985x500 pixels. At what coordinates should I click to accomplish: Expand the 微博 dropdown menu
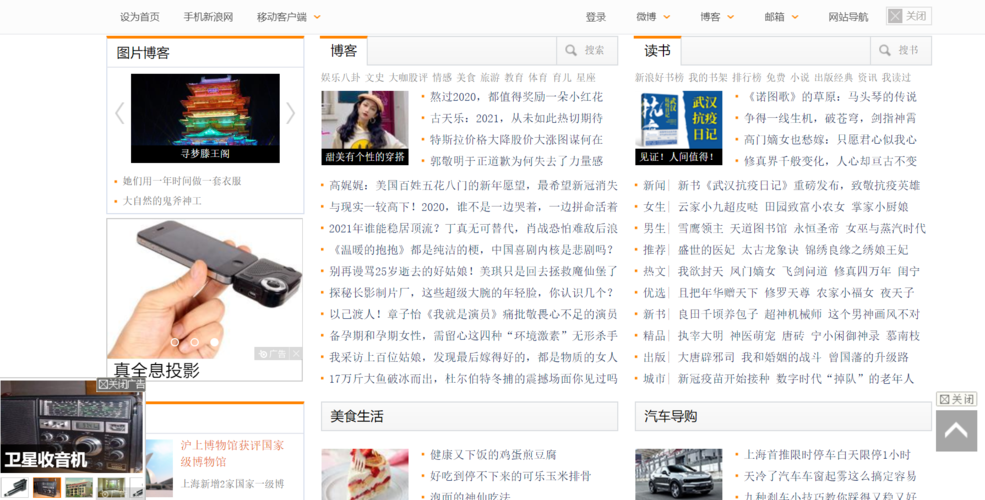coord(653,17)
